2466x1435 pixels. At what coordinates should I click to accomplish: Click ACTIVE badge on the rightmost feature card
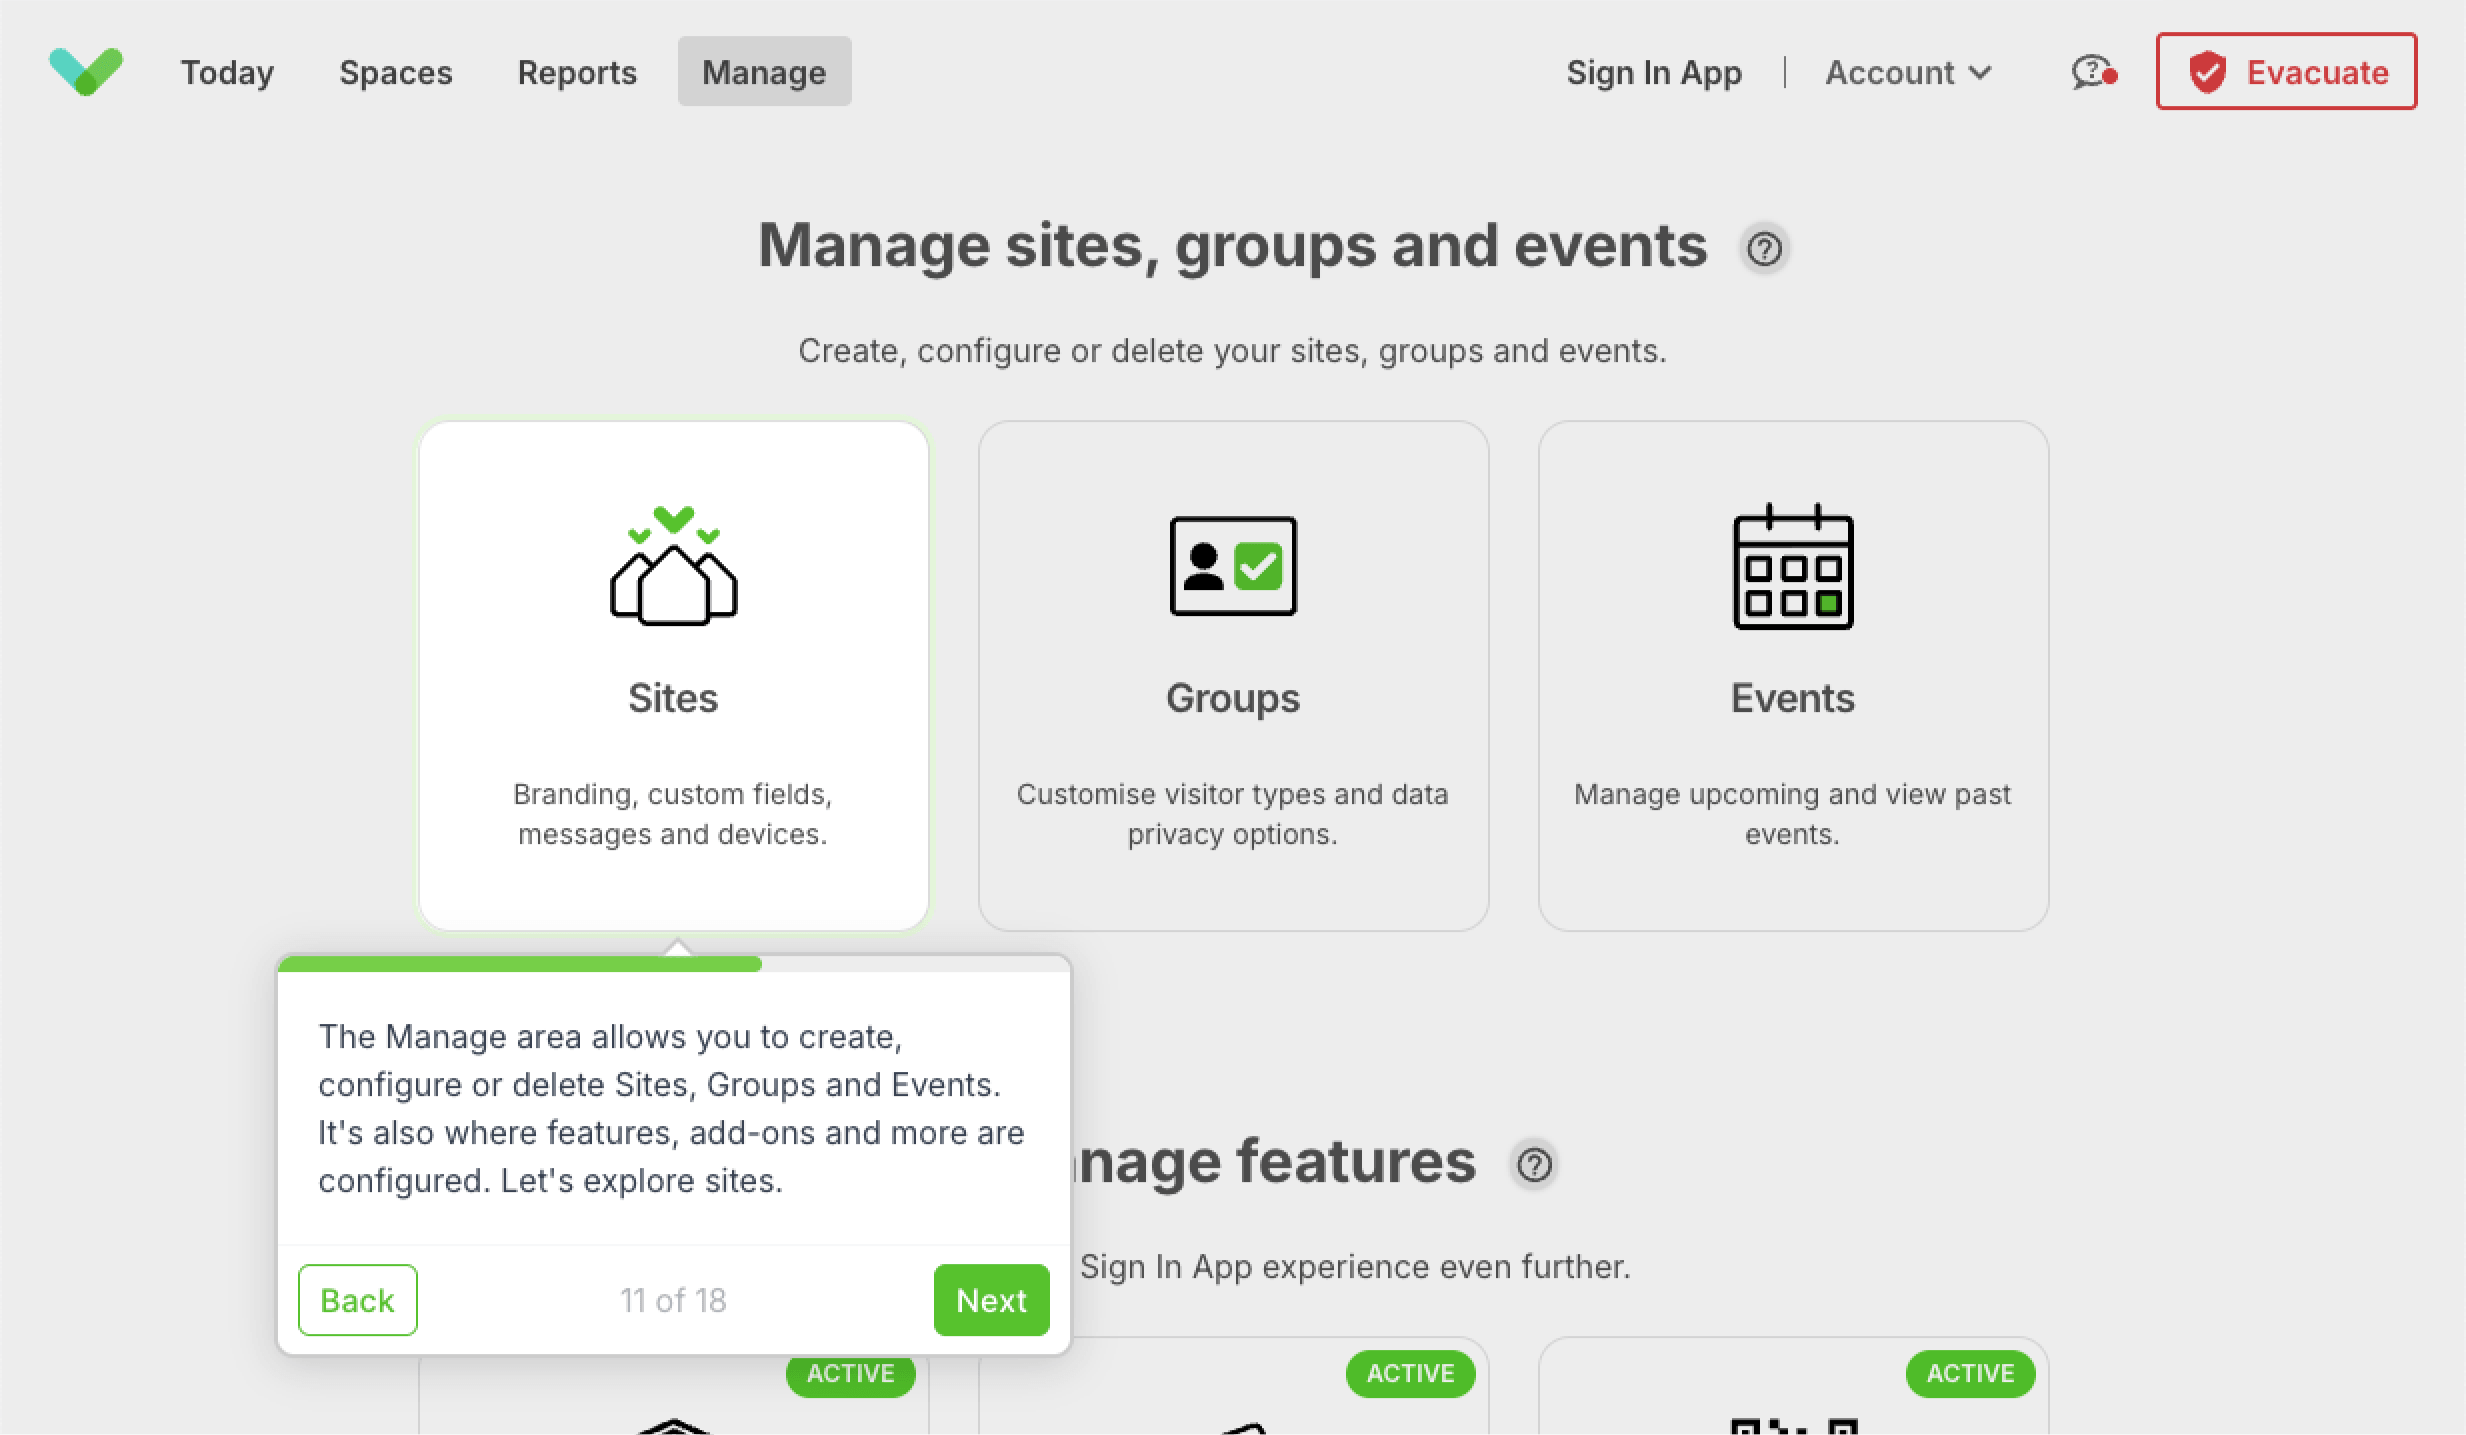1970,1373
